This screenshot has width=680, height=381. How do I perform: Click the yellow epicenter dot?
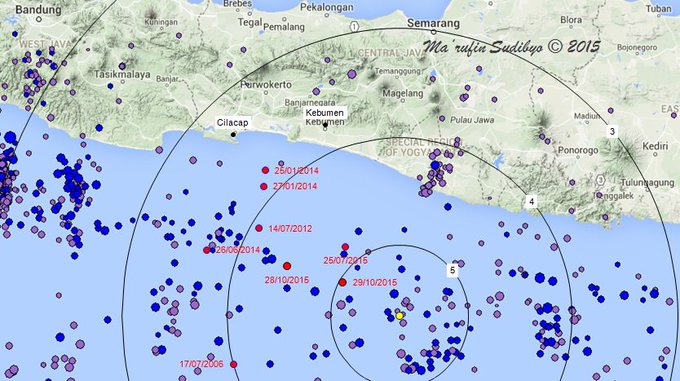point(399,316)
